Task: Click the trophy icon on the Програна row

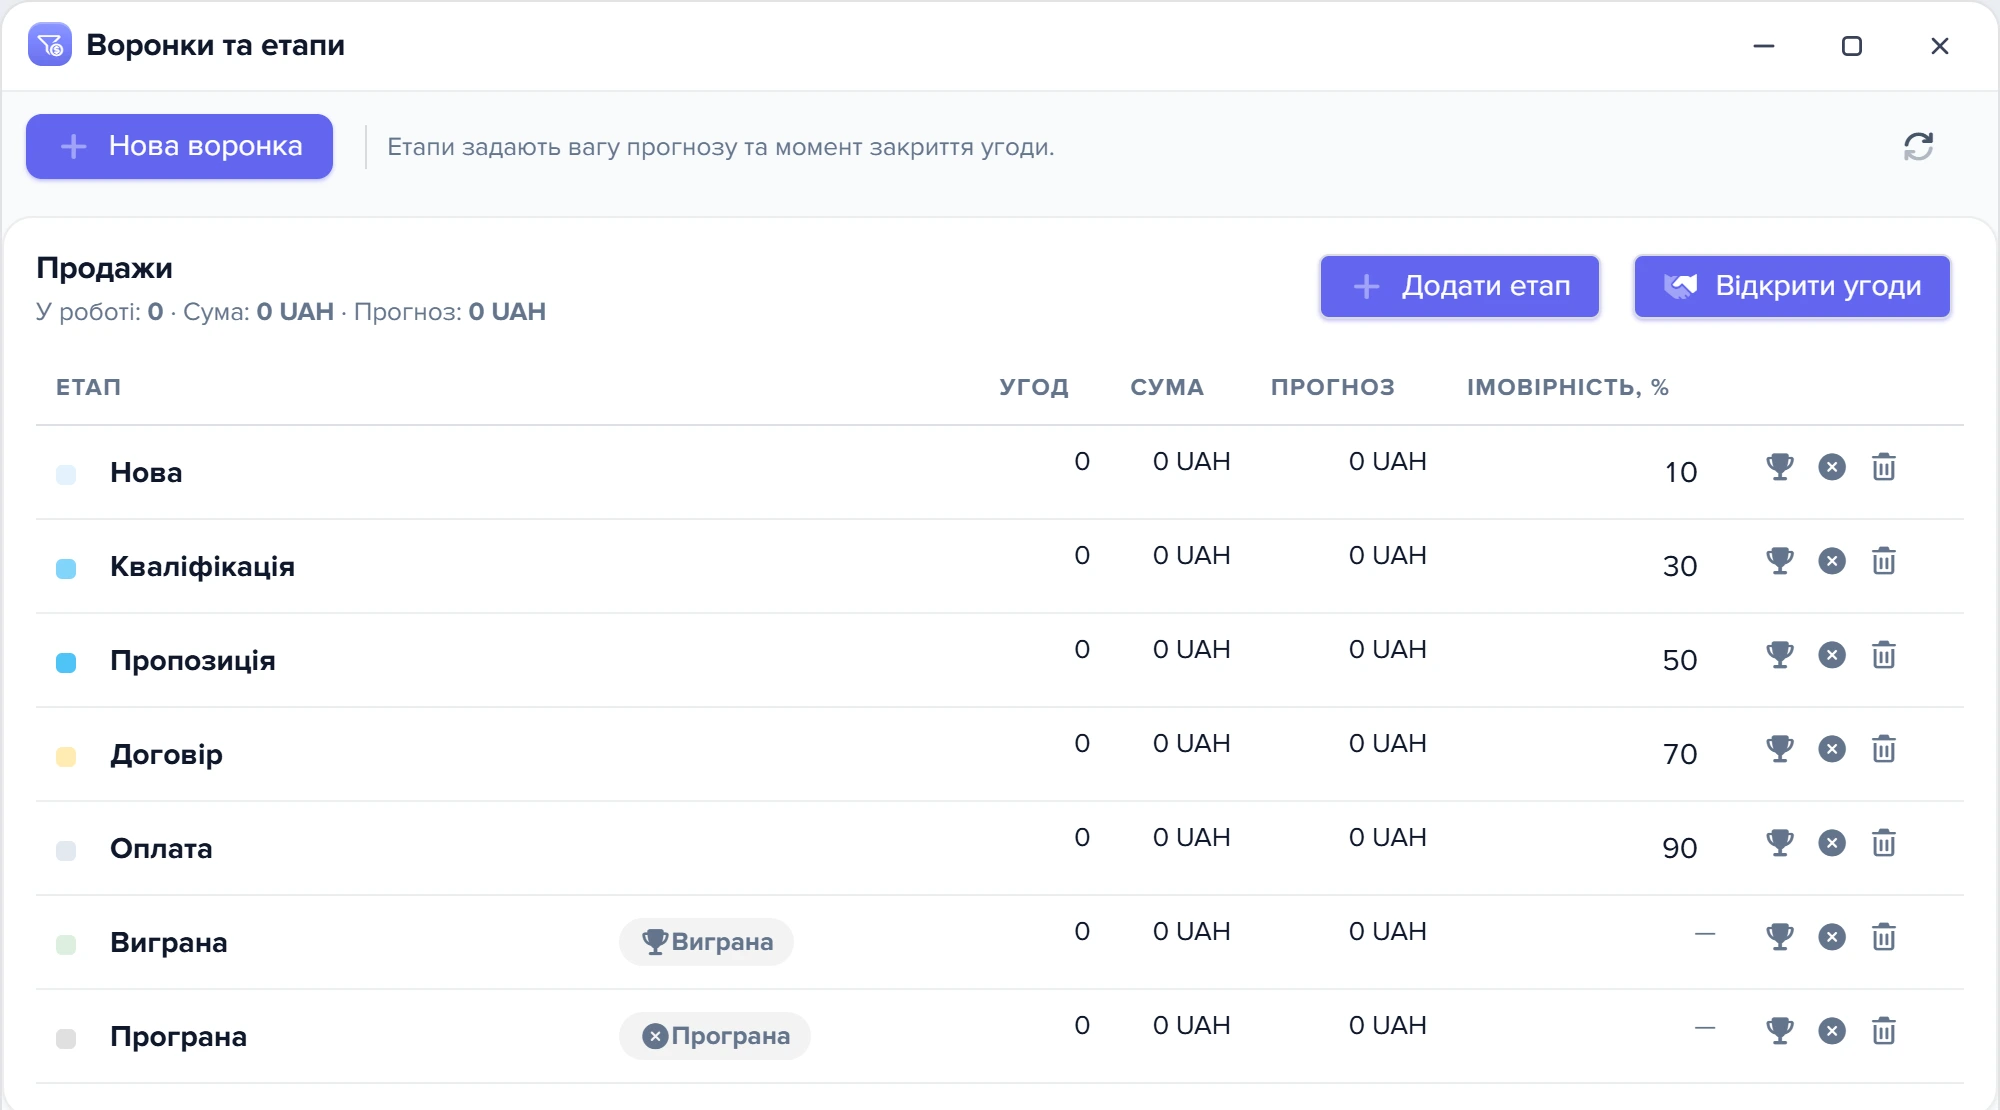Action: 1780,1031
